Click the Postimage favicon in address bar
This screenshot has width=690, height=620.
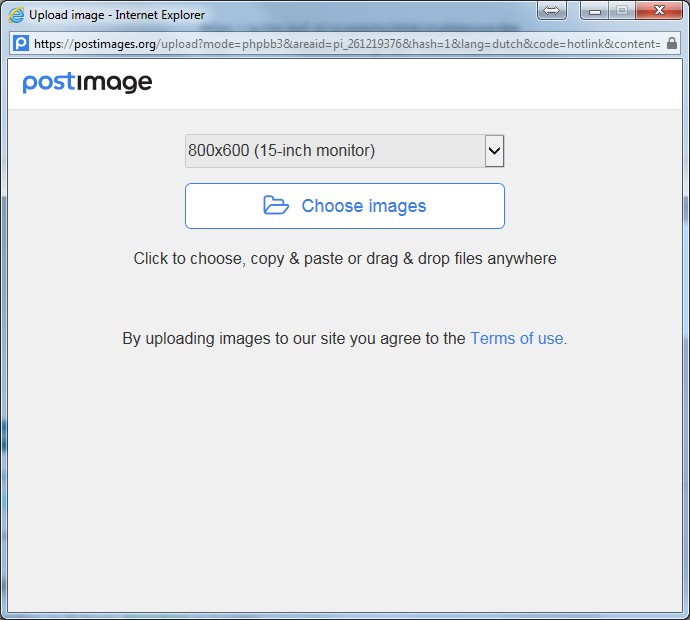[x=21, y=43]
